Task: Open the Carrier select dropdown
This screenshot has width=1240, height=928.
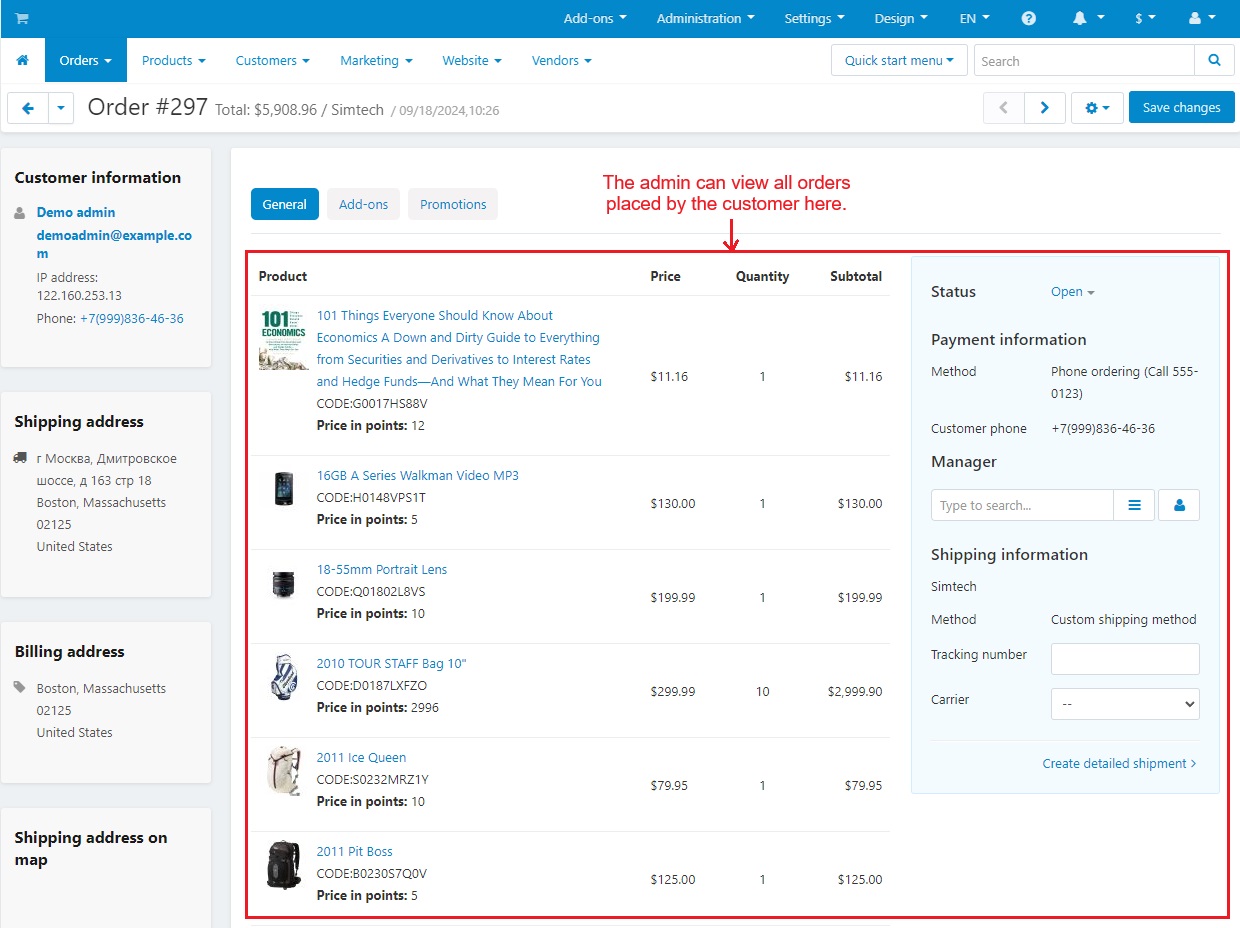Action: click(x=1125, y=704)
